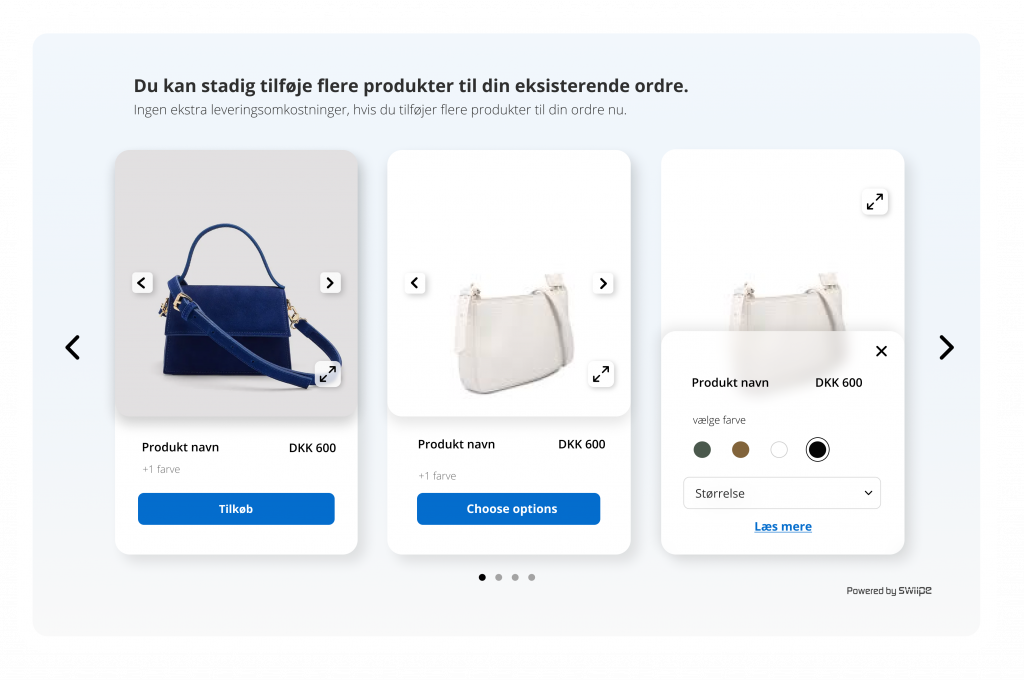
Task: Show previous image of blue handbag
Action: click(142, 283)
